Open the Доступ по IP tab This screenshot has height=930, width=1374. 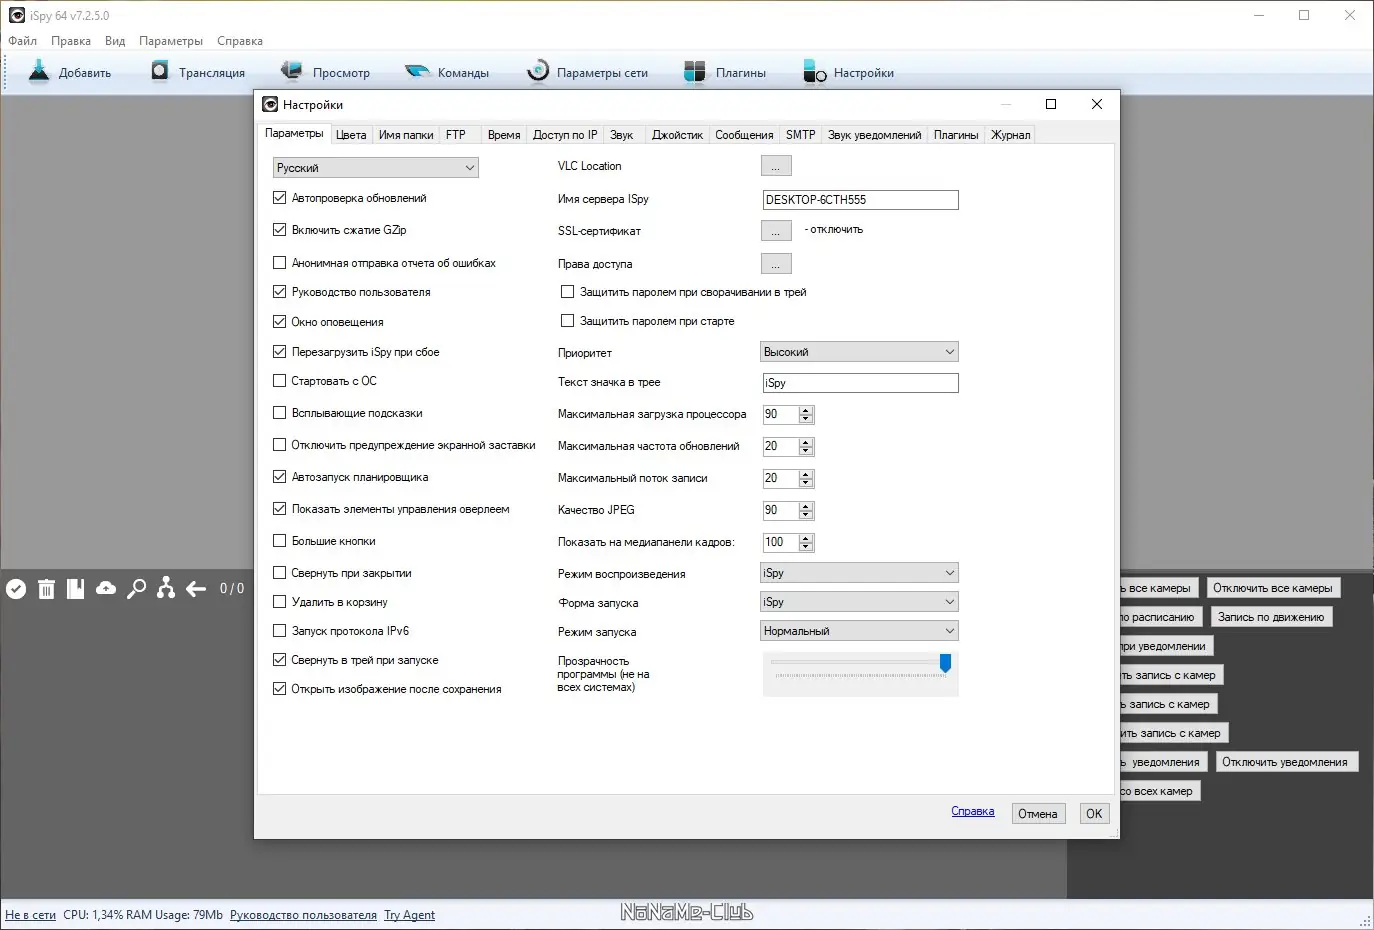(x=565, y=135)
